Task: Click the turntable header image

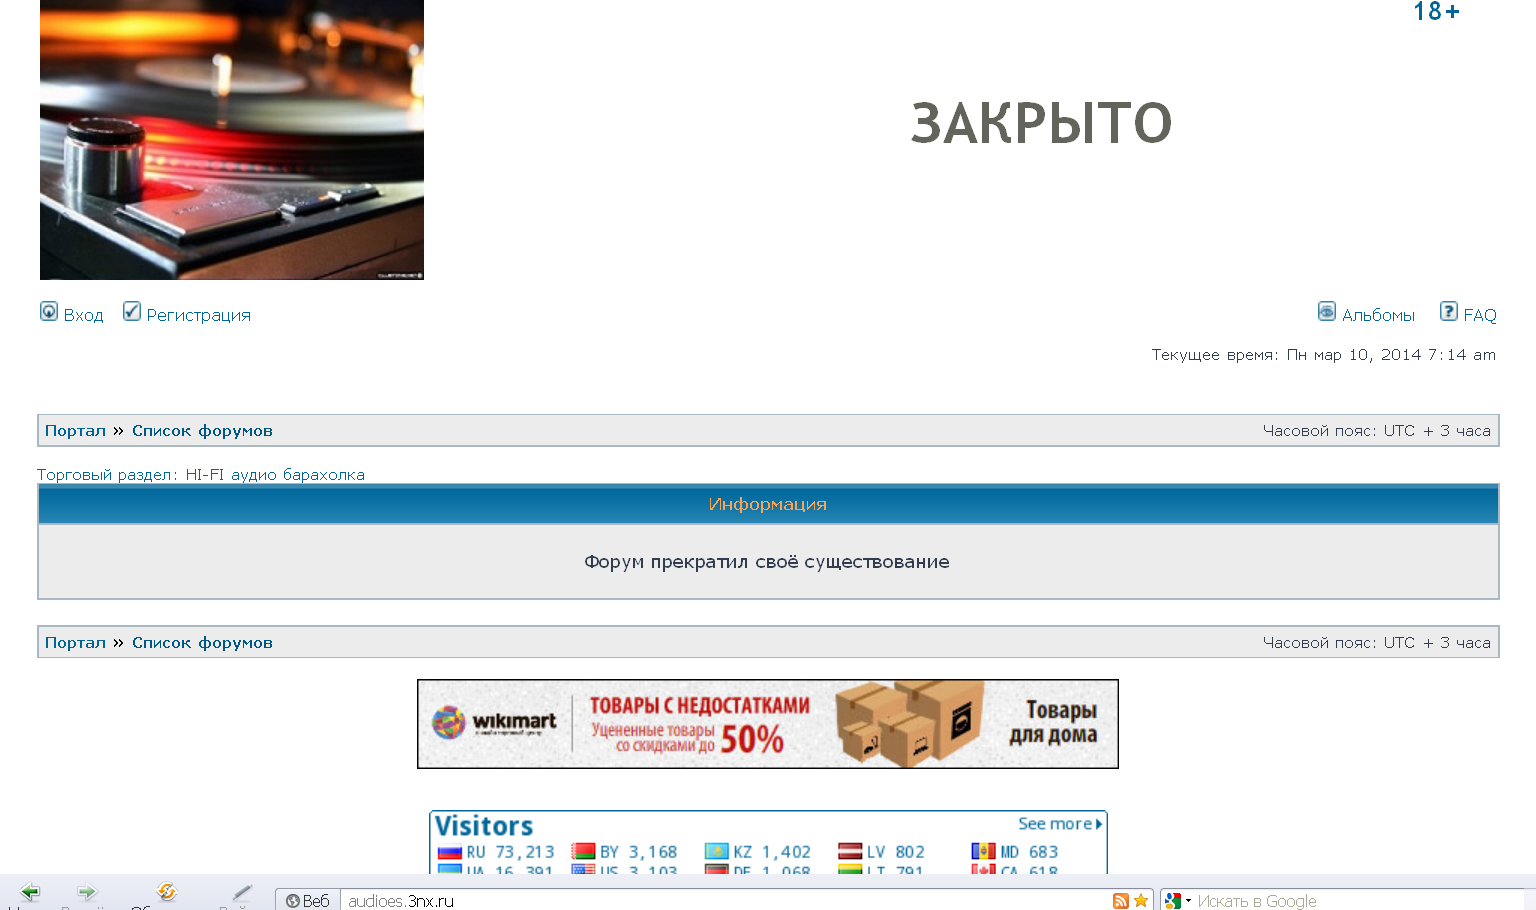Action: click(x=232, y=140)
